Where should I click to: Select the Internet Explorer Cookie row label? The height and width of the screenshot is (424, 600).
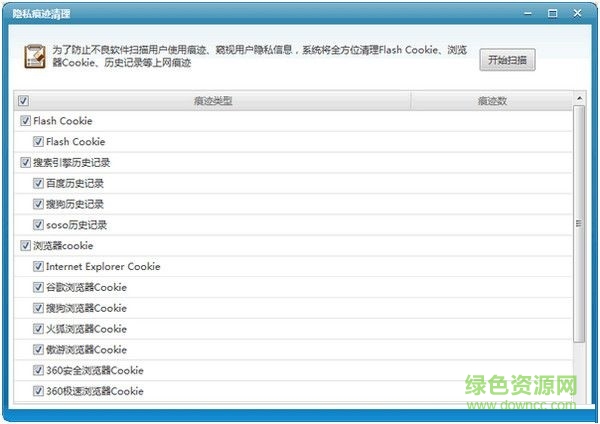103,266
